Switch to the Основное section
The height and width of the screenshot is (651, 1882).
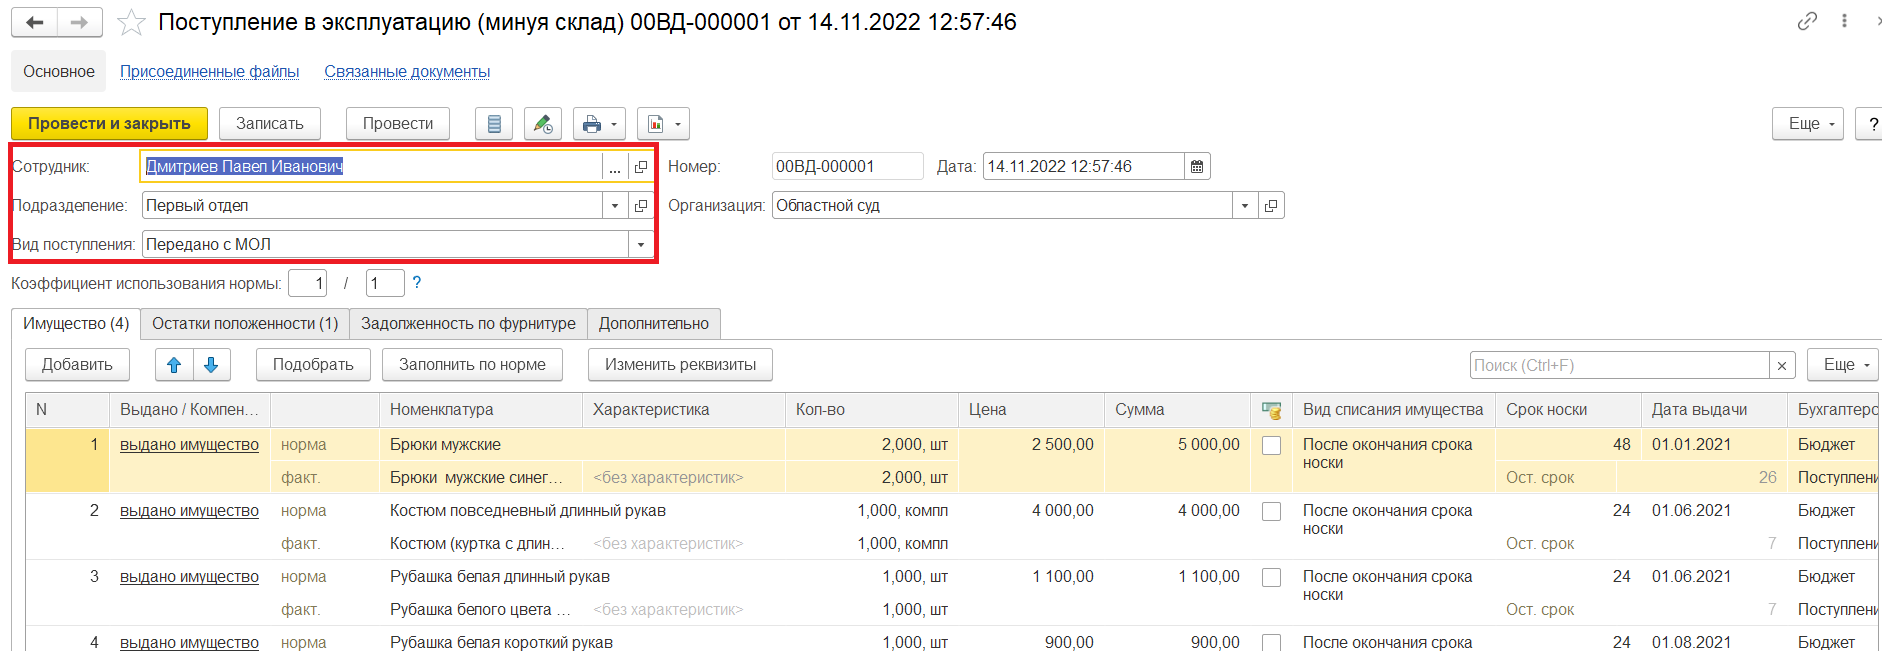click(x=59, y=72)
